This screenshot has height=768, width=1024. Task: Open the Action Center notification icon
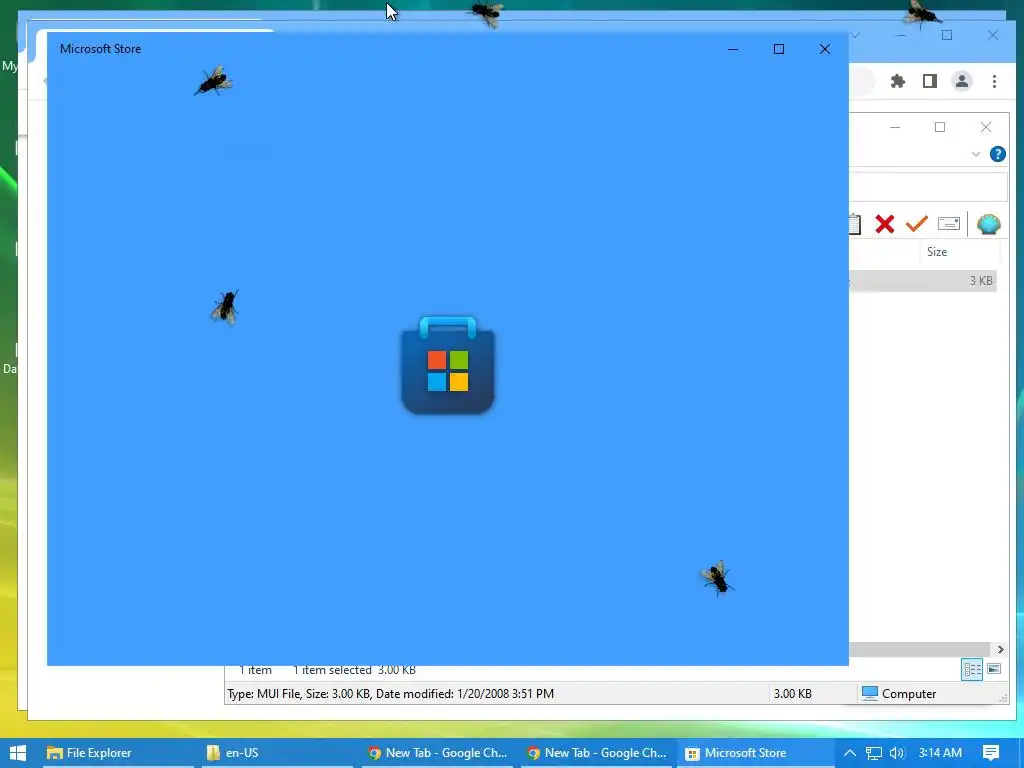(991, 753)
